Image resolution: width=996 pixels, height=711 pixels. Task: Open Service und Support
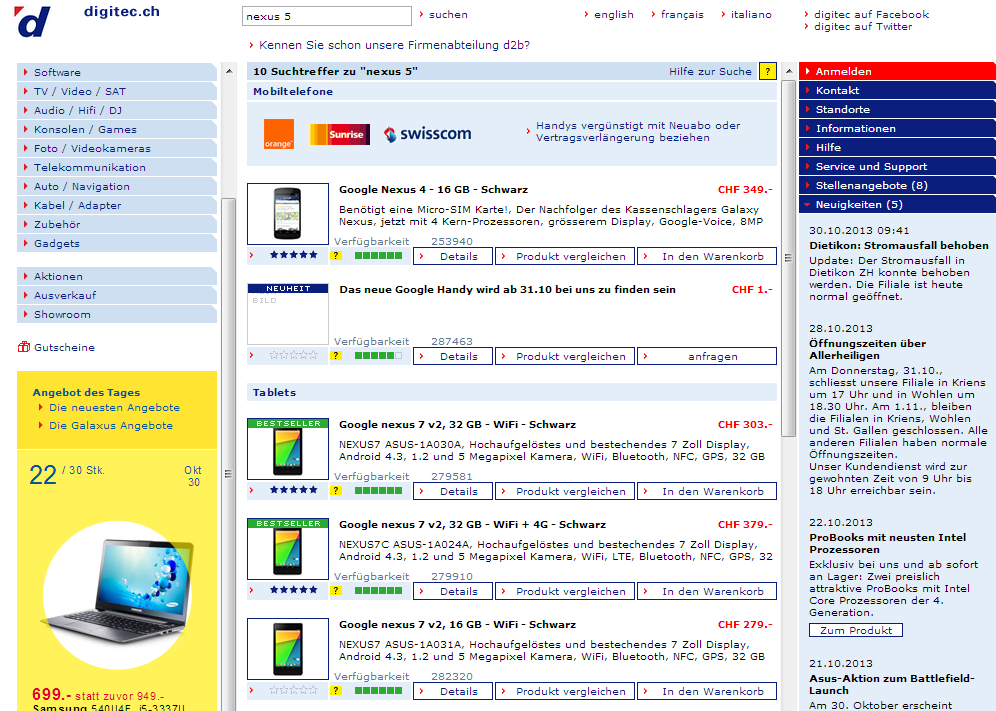897,166
